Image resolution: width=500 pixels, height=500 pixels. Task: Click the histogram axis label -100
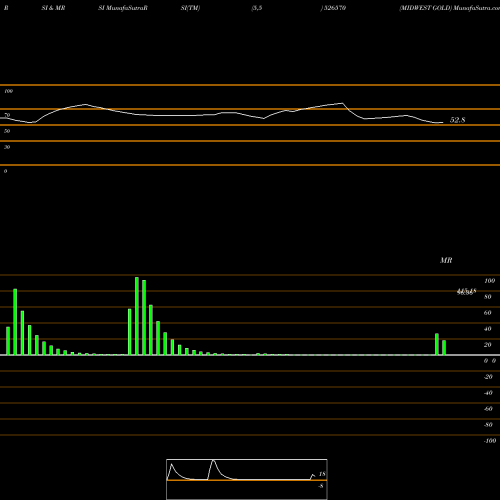coord(490,441)
